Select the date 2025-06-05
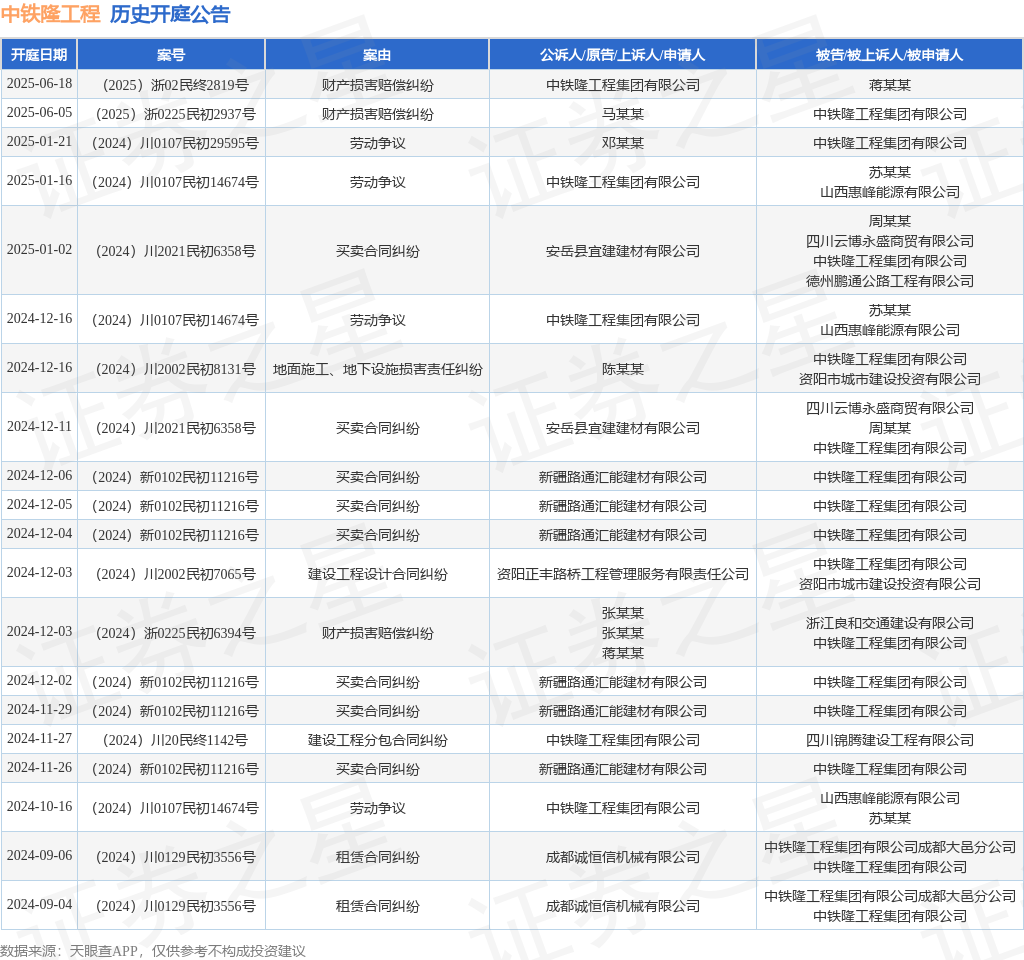Image resolution: width=1024 pixels, height=960 pixels. (39, 112)
